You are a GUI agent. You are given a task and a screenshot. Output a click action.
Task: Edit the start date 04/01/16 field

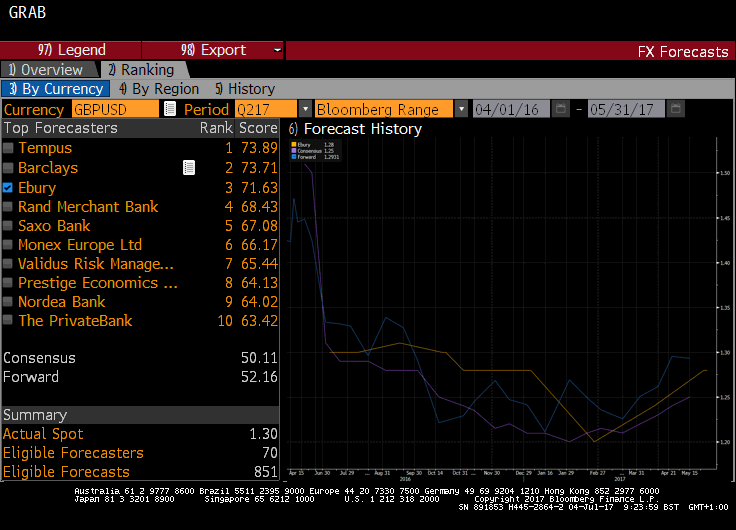(x=511, y=109)
